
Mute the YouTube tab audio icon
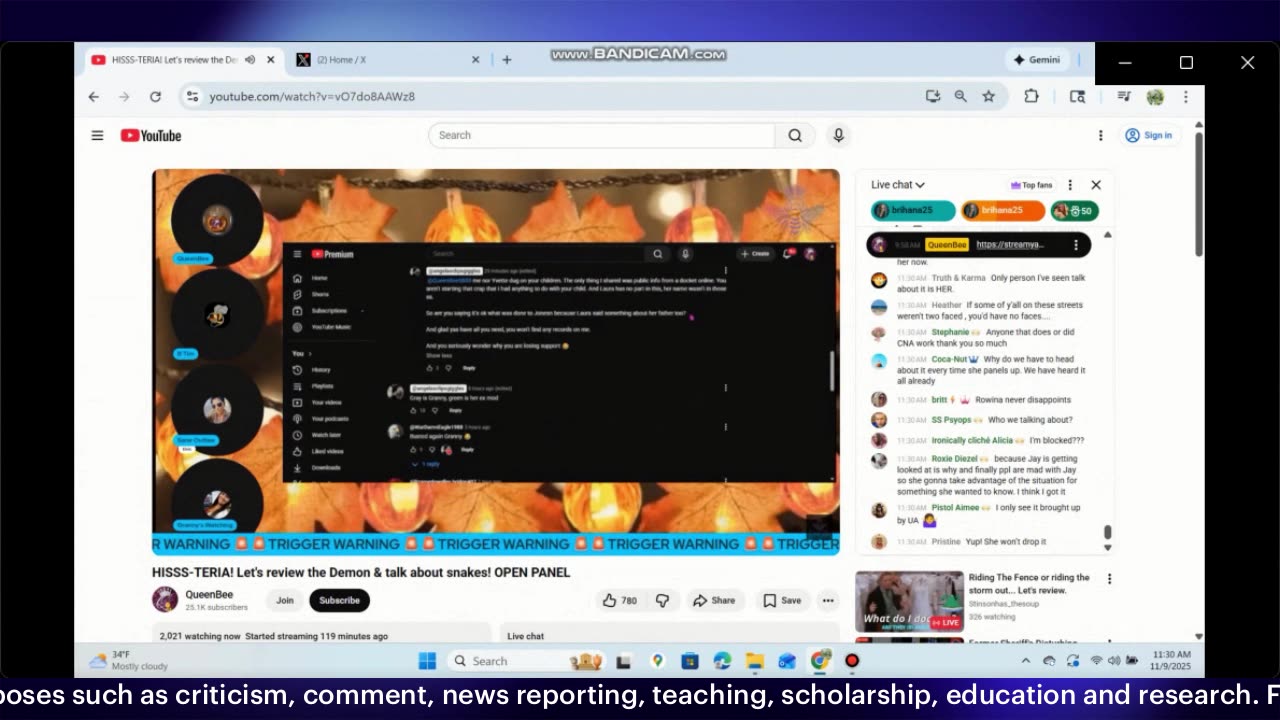tap(250, 60)
